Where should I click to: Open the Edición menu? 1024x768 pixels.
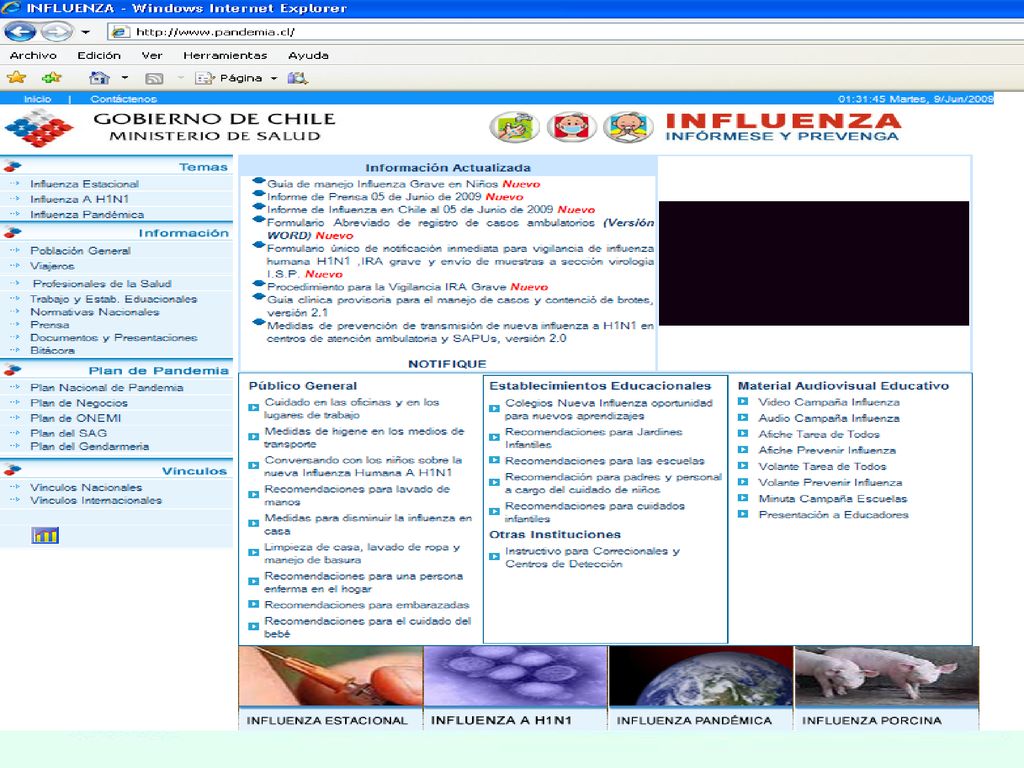pyautogui.click(x=99, y=56)
